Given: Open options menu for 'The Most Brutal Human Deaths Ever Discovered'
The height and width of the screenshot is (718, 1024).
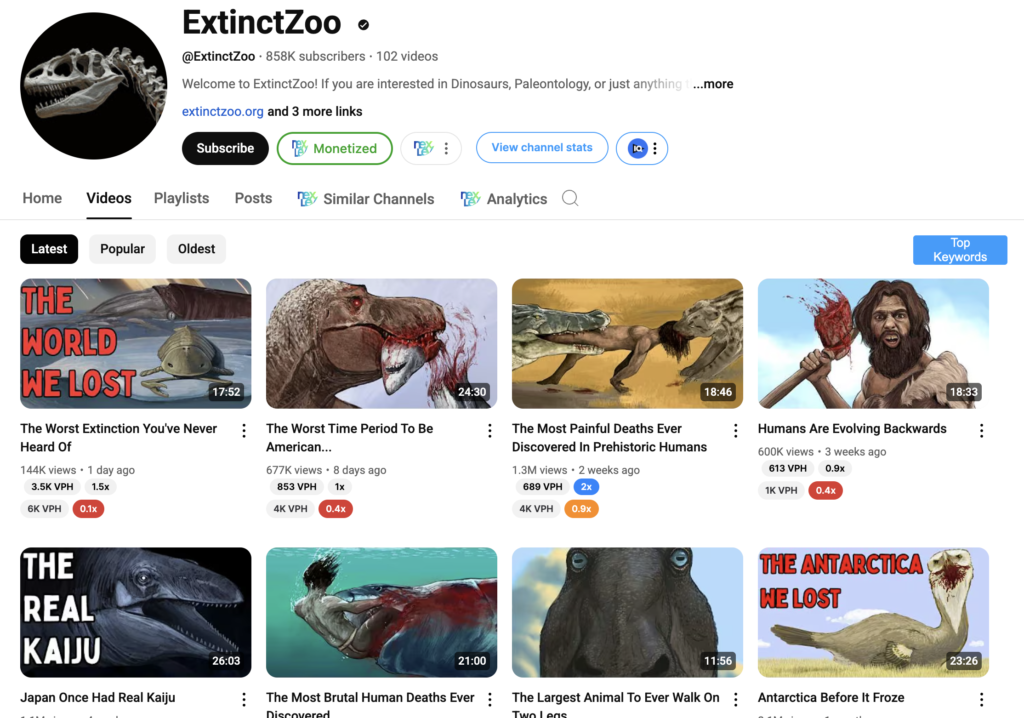Looking at the screenshot, I should click(490, 700).
